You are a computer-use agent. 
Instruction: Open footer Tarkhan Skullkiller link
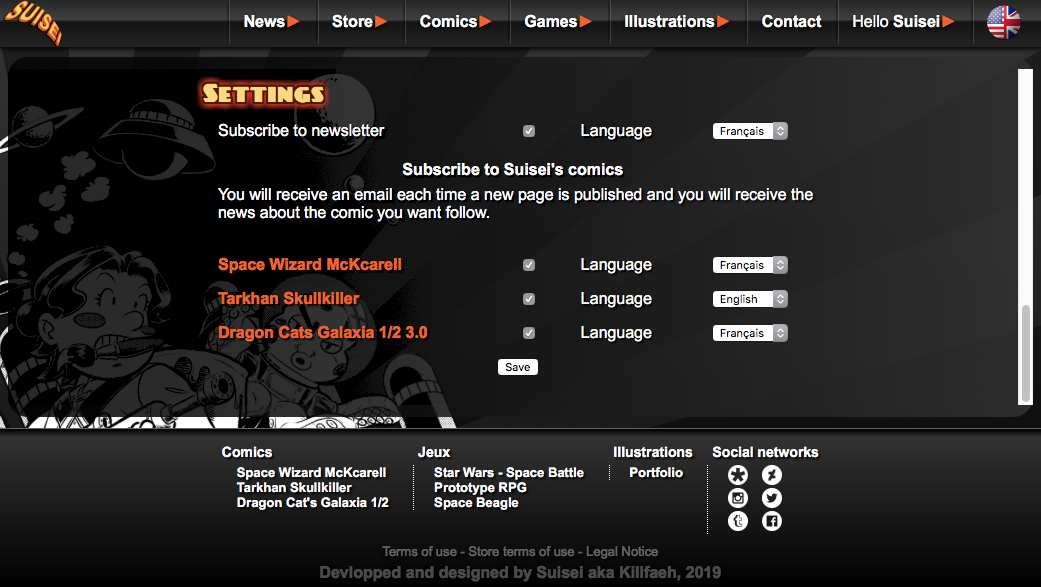pos(294,487)
